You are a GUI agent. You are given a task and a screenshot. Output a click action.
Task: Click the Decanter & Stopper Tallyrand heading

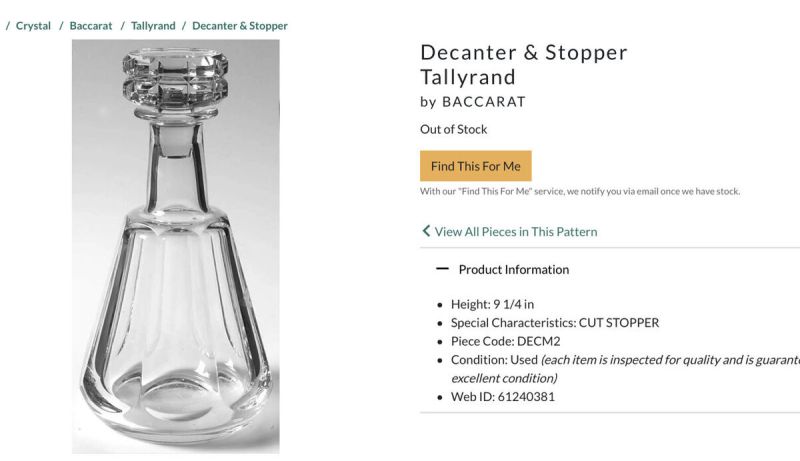[x=523, y=64]
